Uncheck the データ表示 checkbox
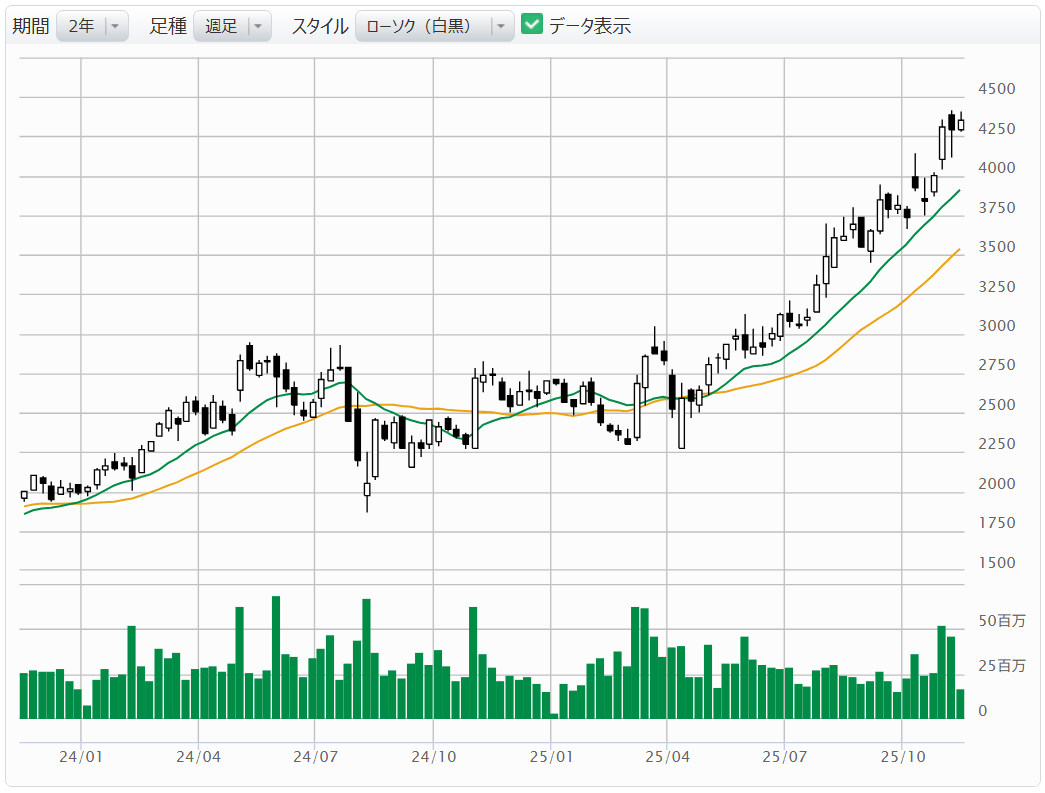This screenshot has height=793, width=1045. [532, 25]
